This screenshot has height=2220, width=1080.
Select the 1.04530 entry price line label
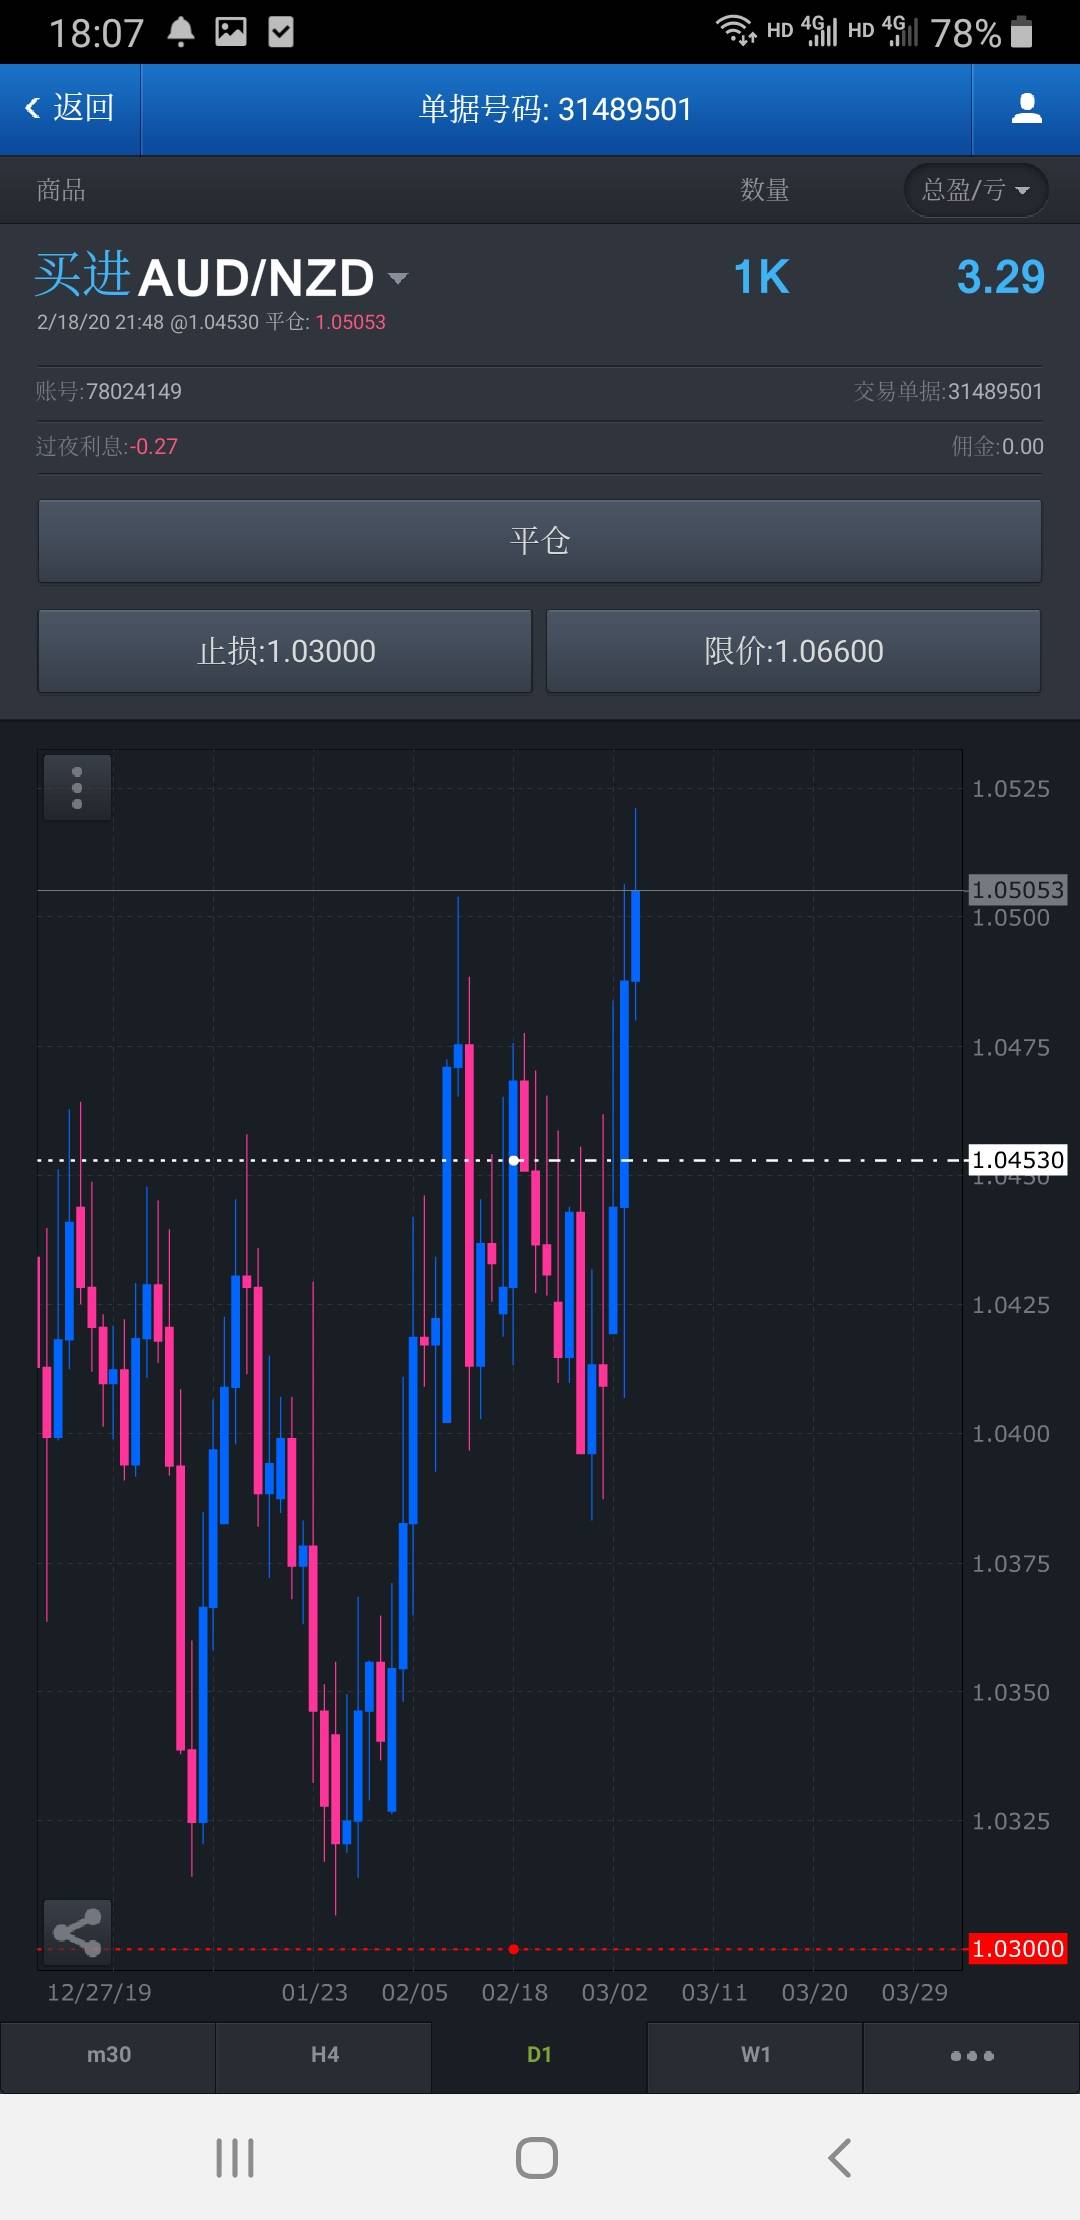click(x=1018, y=1160)
